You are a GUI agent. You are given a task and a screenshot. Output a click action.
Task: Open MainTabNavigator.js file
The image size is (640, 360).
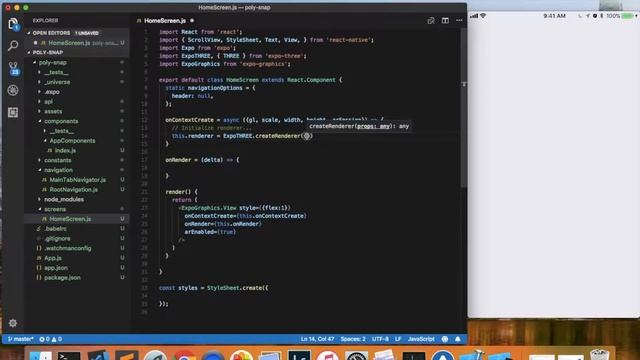coord(78,180)
